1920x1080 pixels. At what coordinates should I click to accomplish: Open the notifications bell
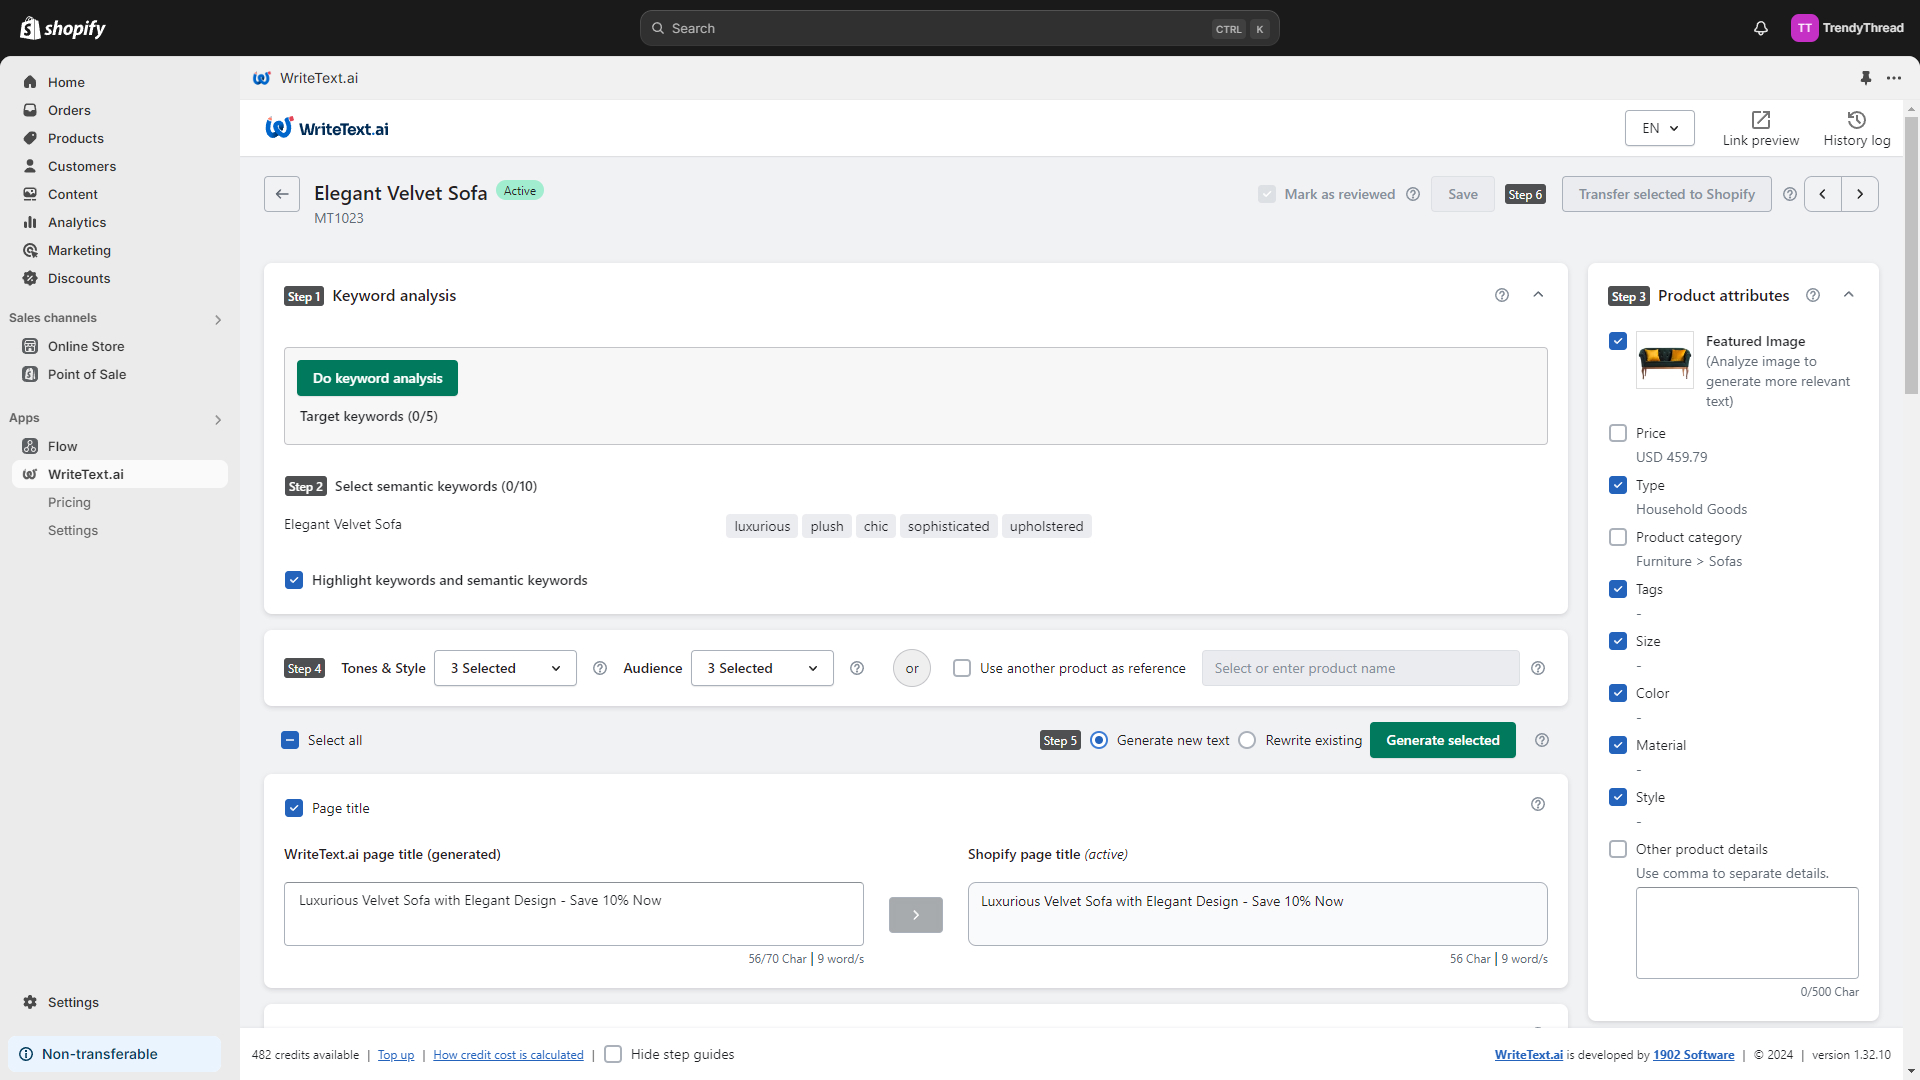(1760, 28)
